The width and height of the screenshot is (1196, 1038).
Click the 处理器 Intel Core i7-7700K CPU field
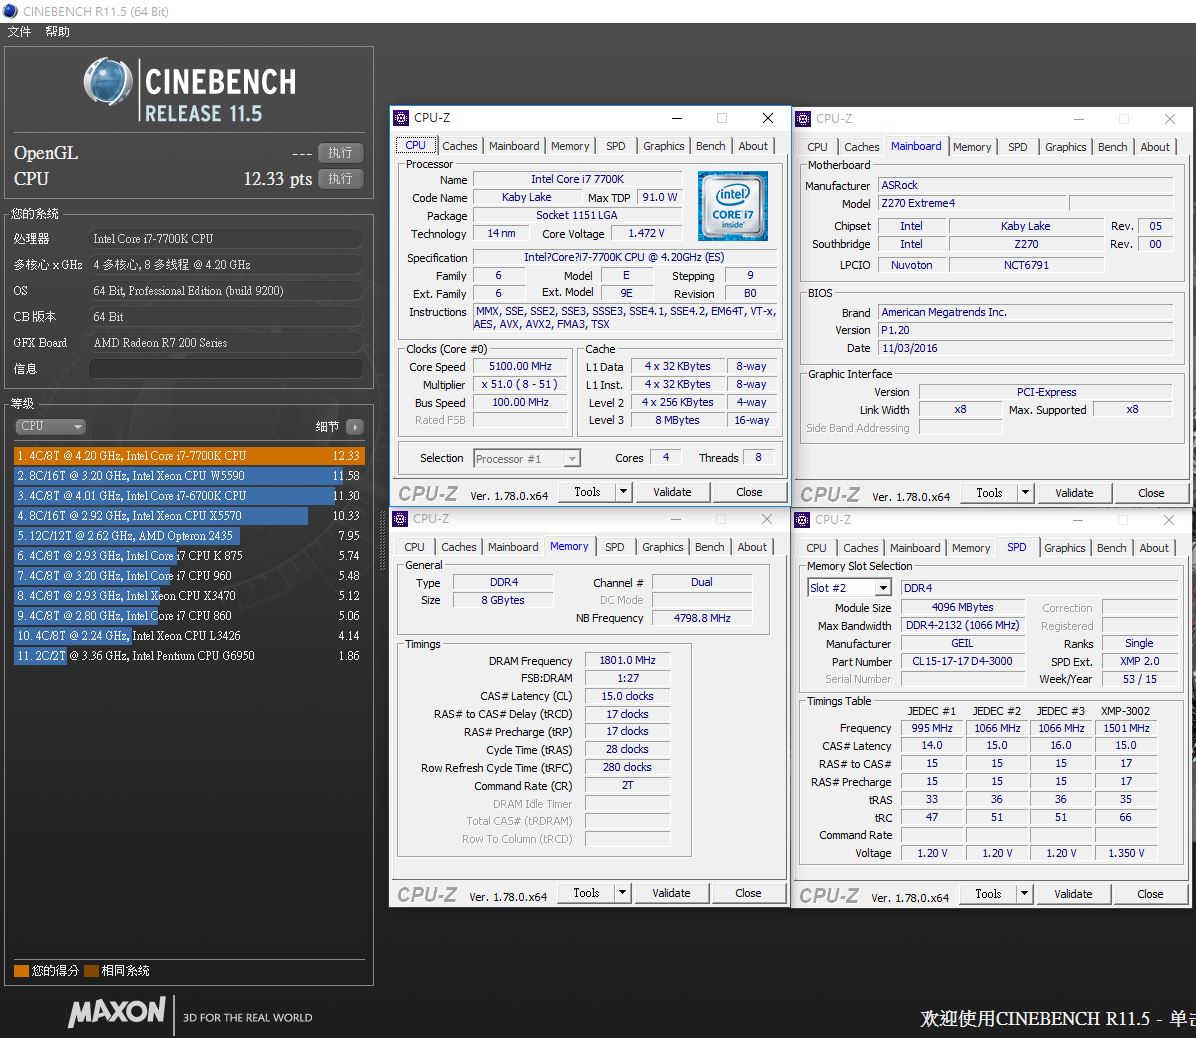click(x=226, y=239)
